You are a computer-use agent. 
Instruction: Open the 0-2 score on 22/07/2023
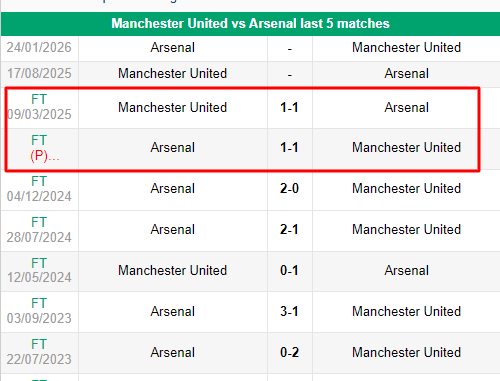coord(289,353)
